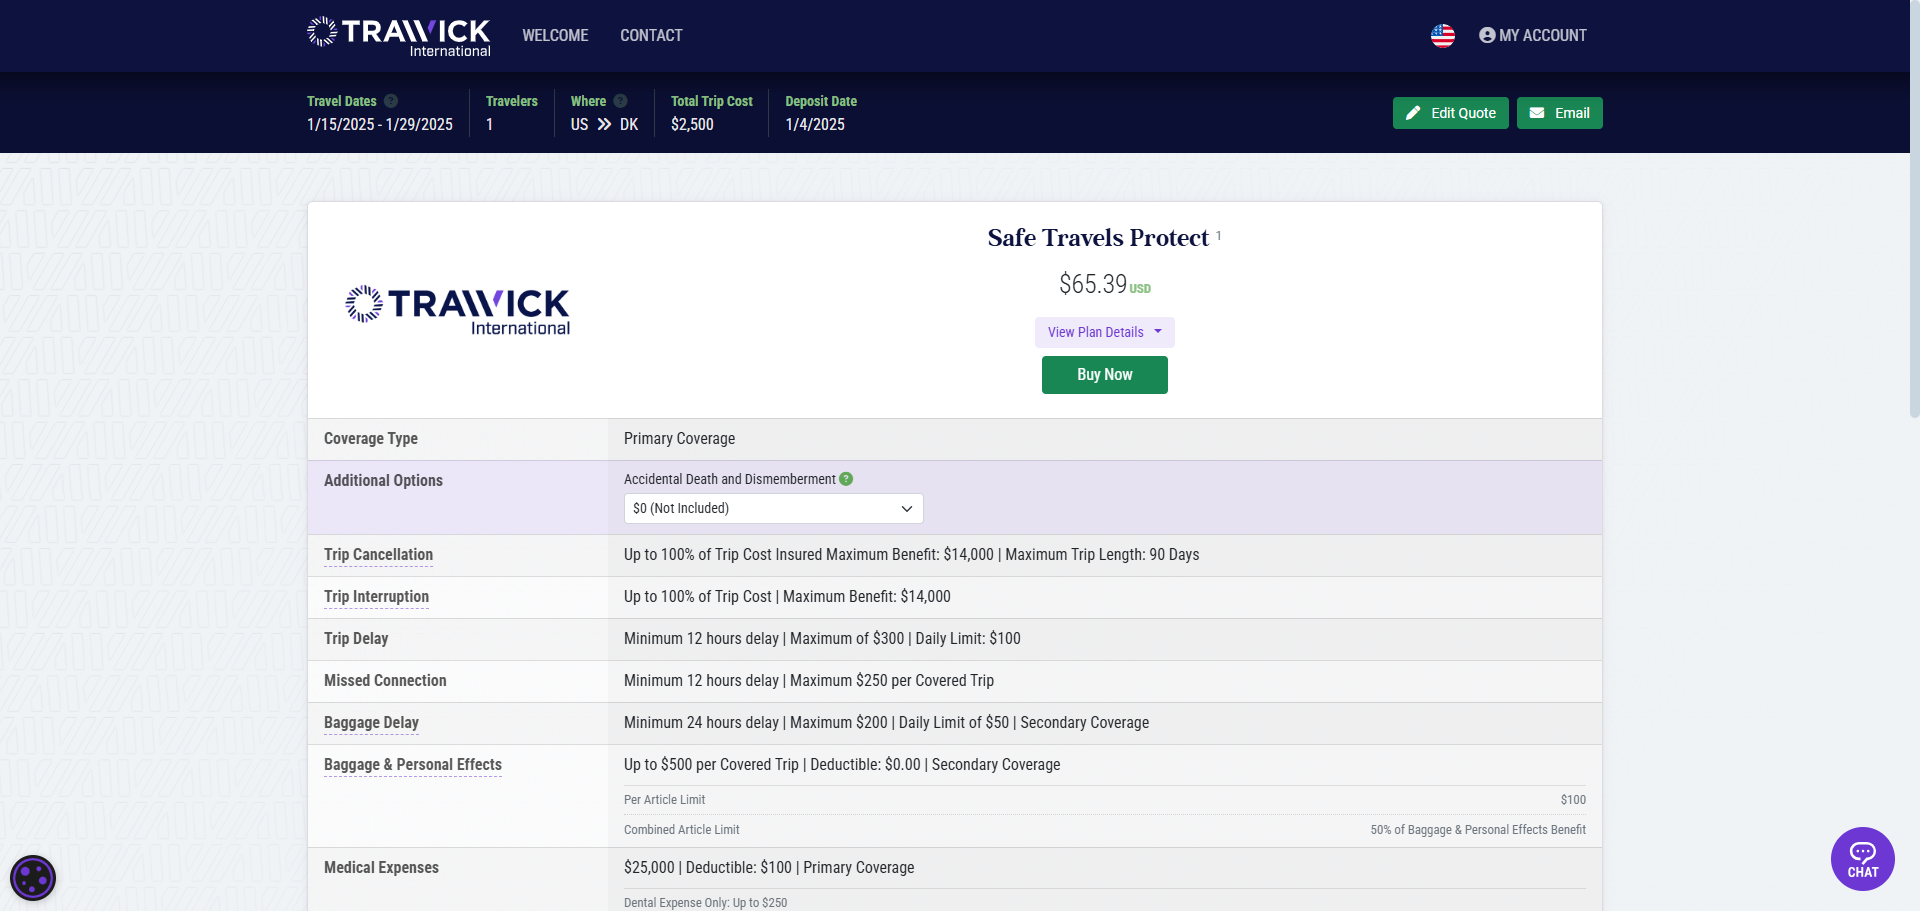Open the cookie preferences icon
The image size is (1920, 911).
(33, 878)
